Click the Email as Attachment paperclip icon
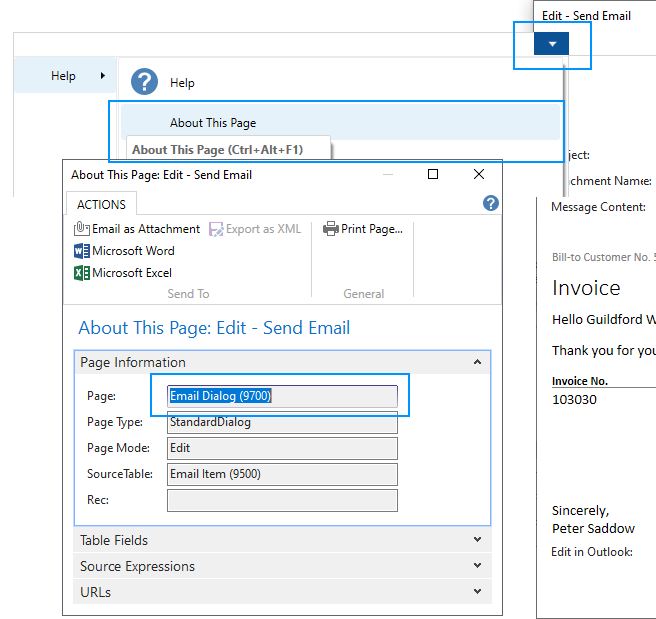This screenshot has height=619, width=656. (x=82, y=229)
